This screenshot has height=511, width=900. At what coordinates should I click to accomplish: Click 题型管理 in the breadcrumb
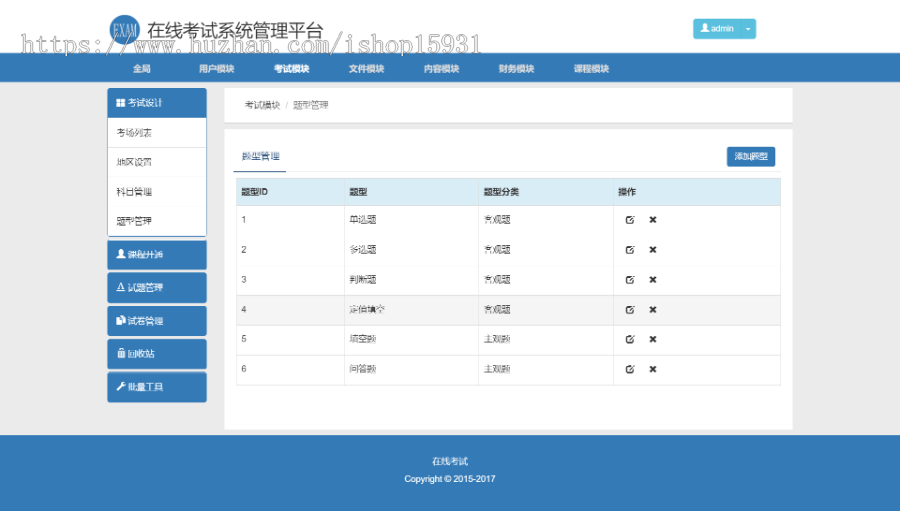(311, 105)
